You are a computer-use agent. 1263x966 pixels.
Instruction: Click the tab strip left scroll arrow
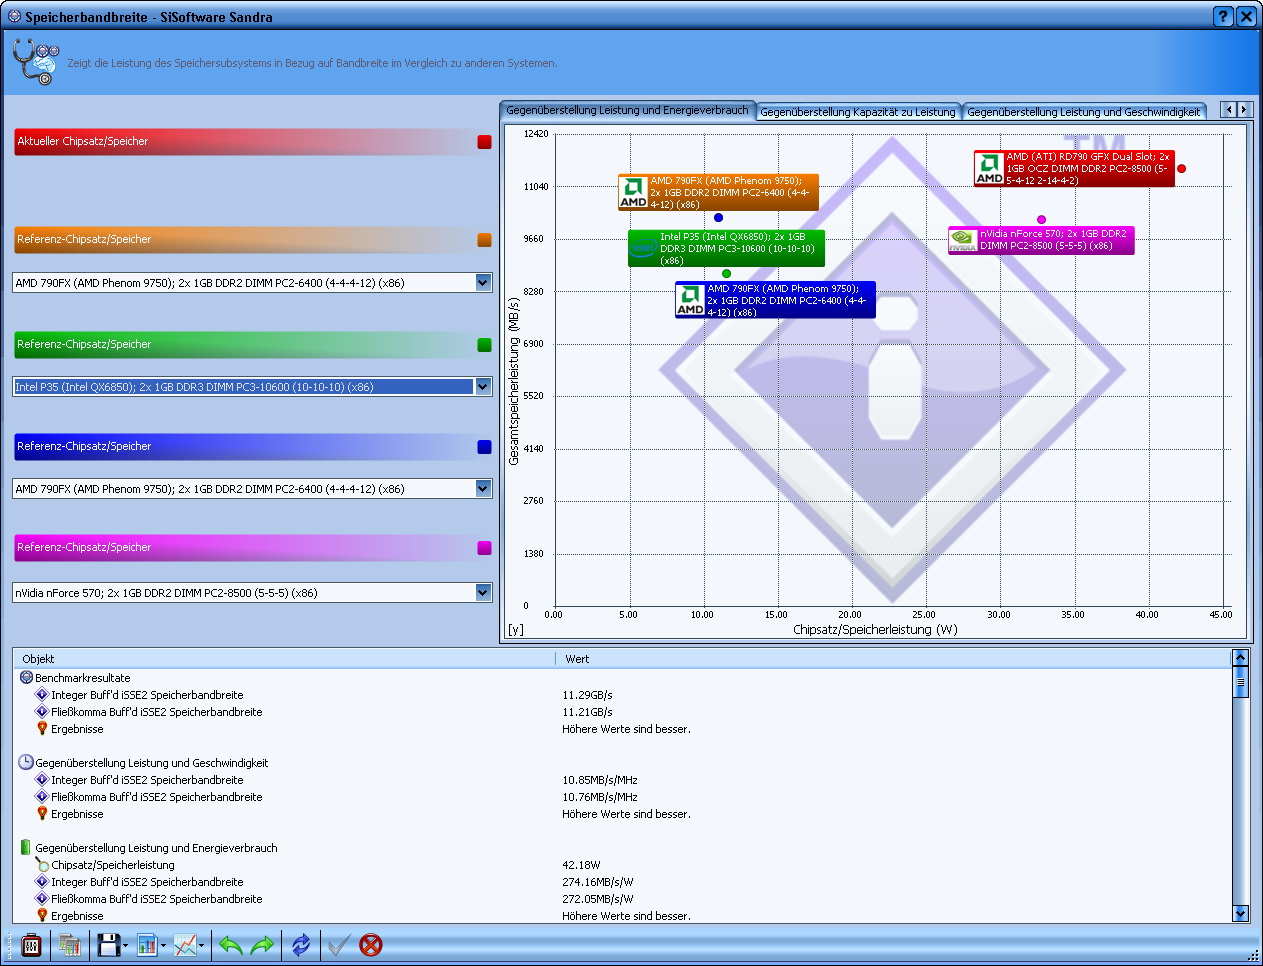[1229, 110]
